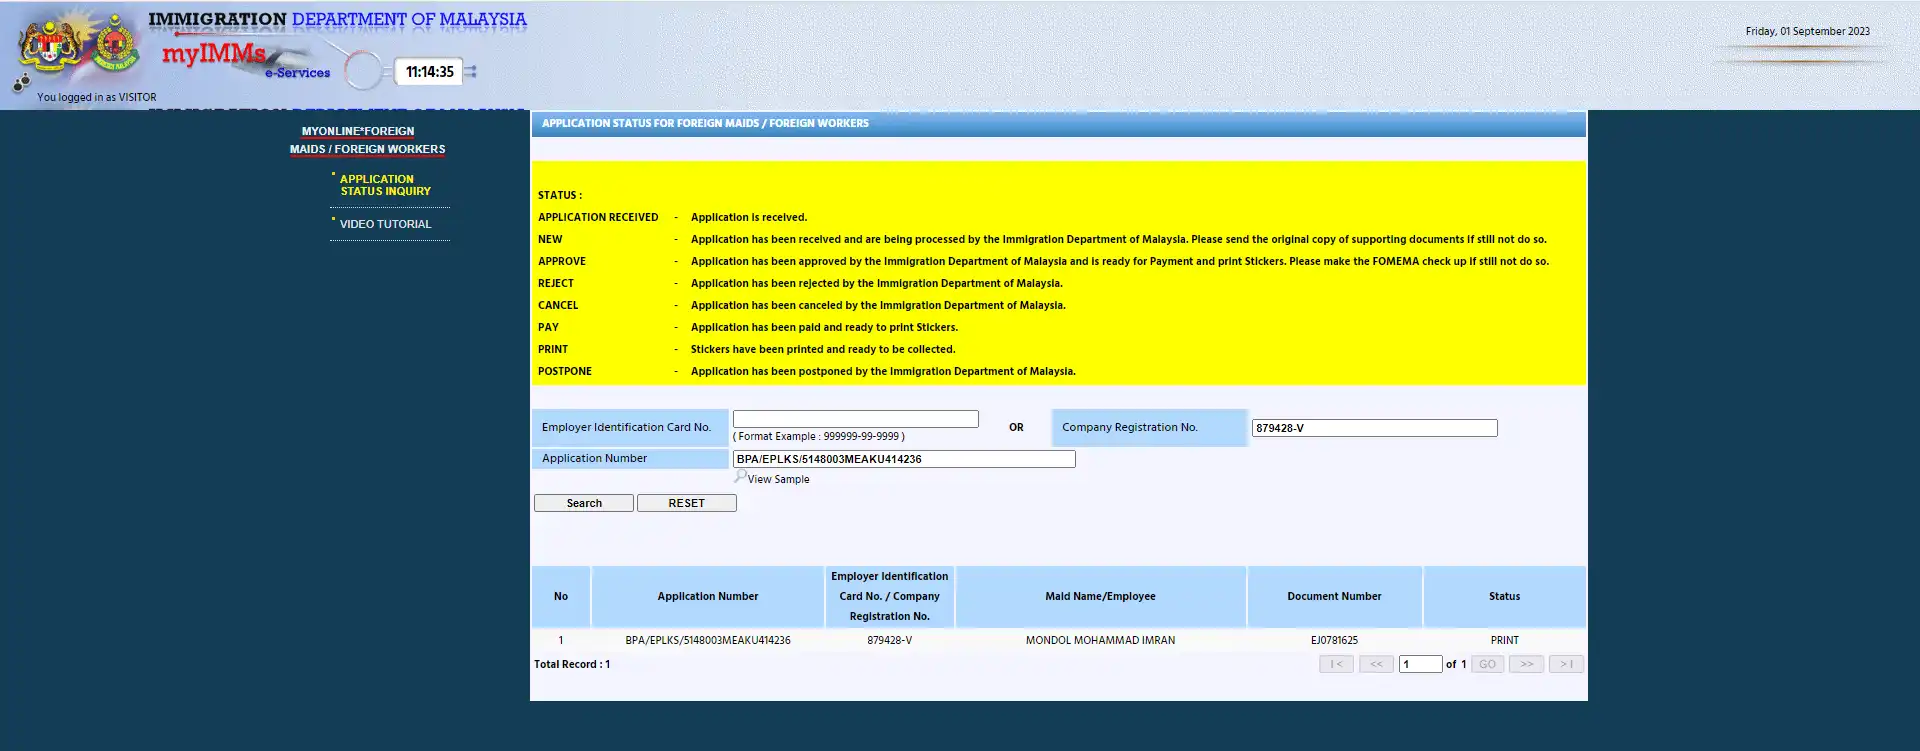Open MYONLINE*FOREIGN MAIDS / FOREIGN WORKERS link
This screenshot has height=751, width=1920.
click(367, 140)
